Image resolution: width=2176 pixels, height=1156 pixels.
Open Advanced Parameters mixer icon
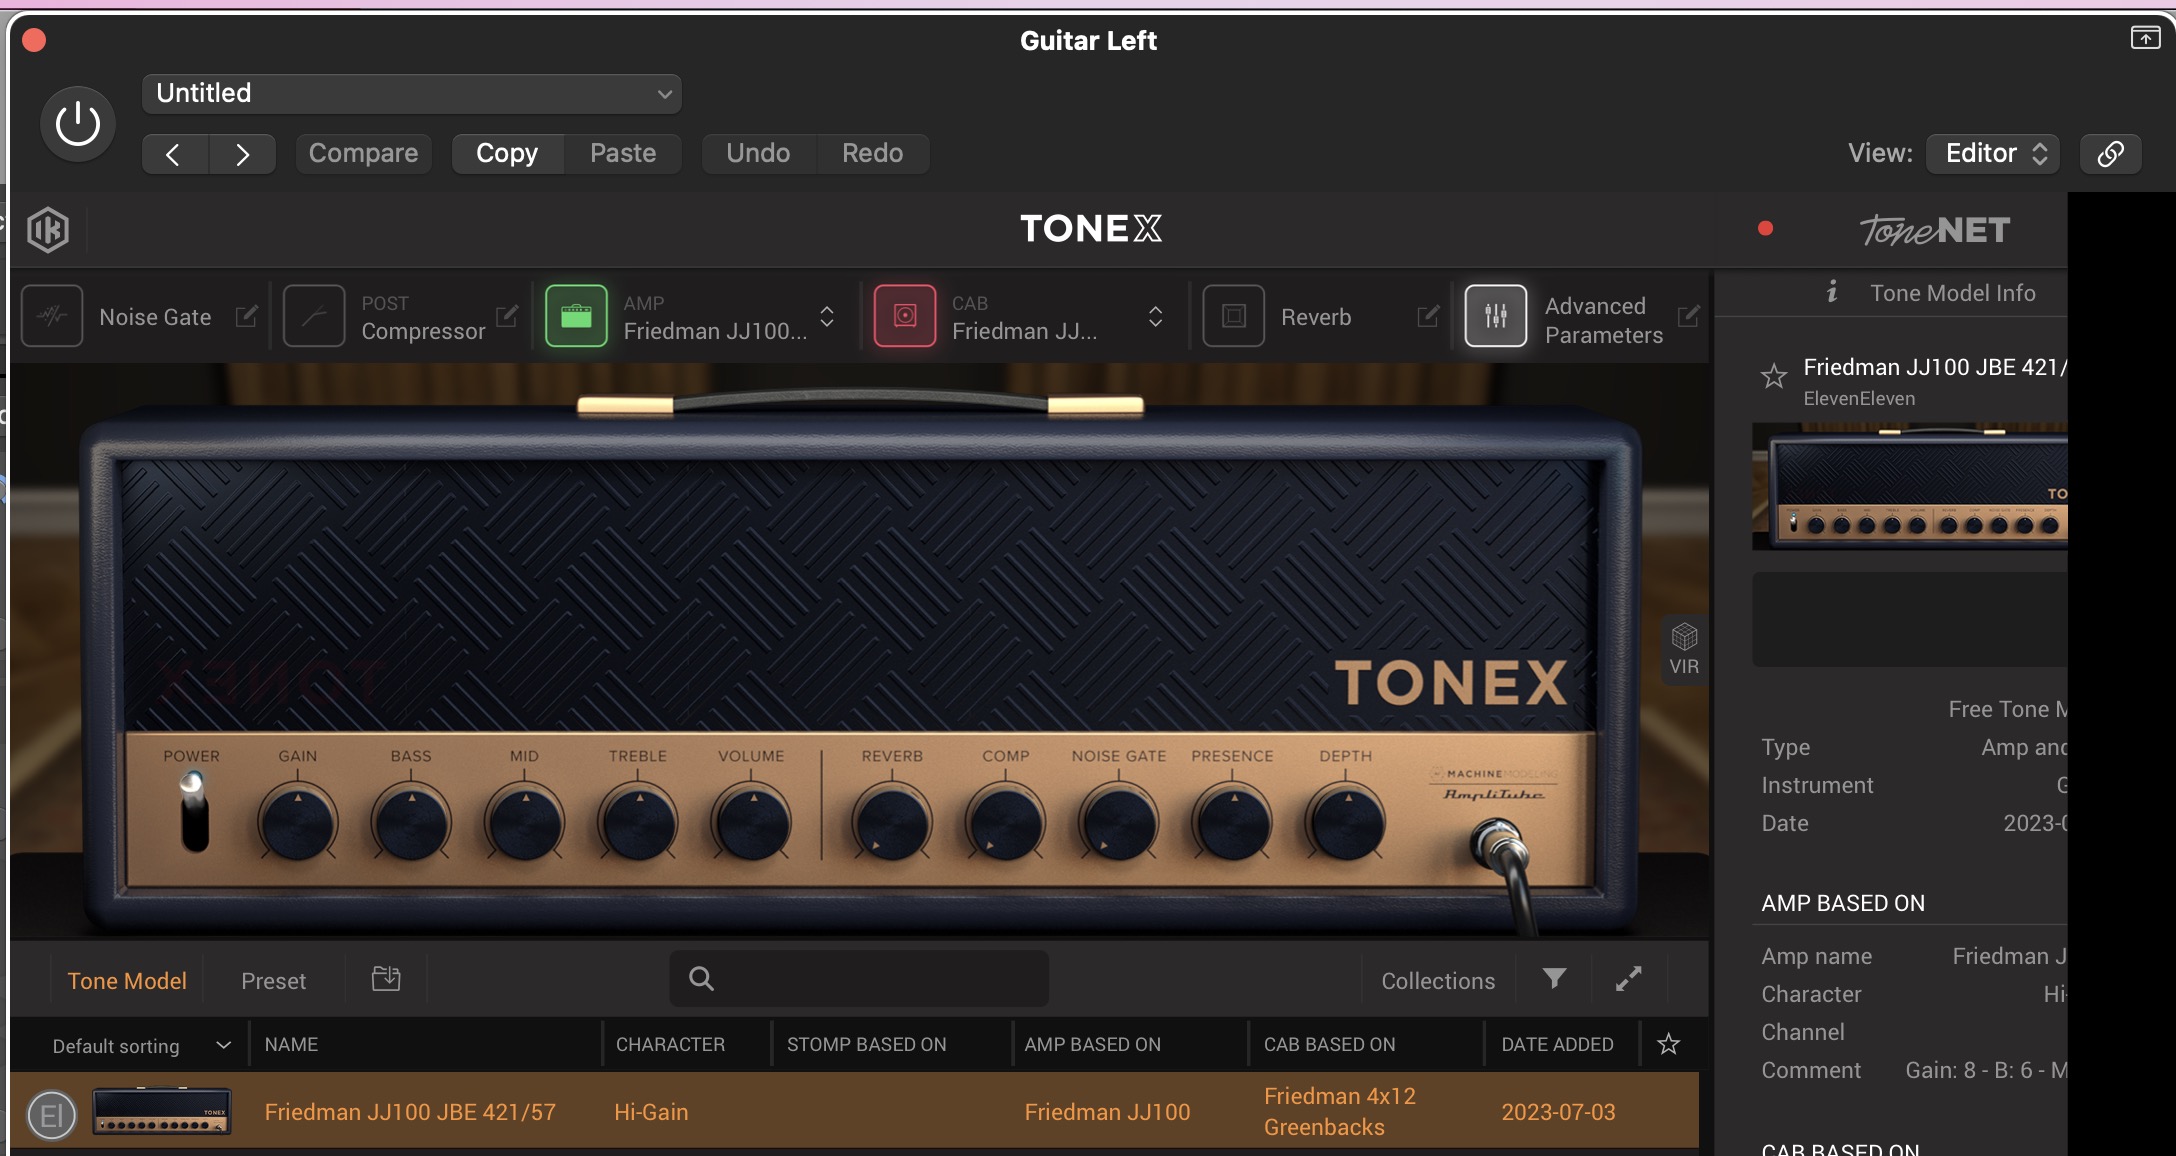click(x=1495, y=316)
